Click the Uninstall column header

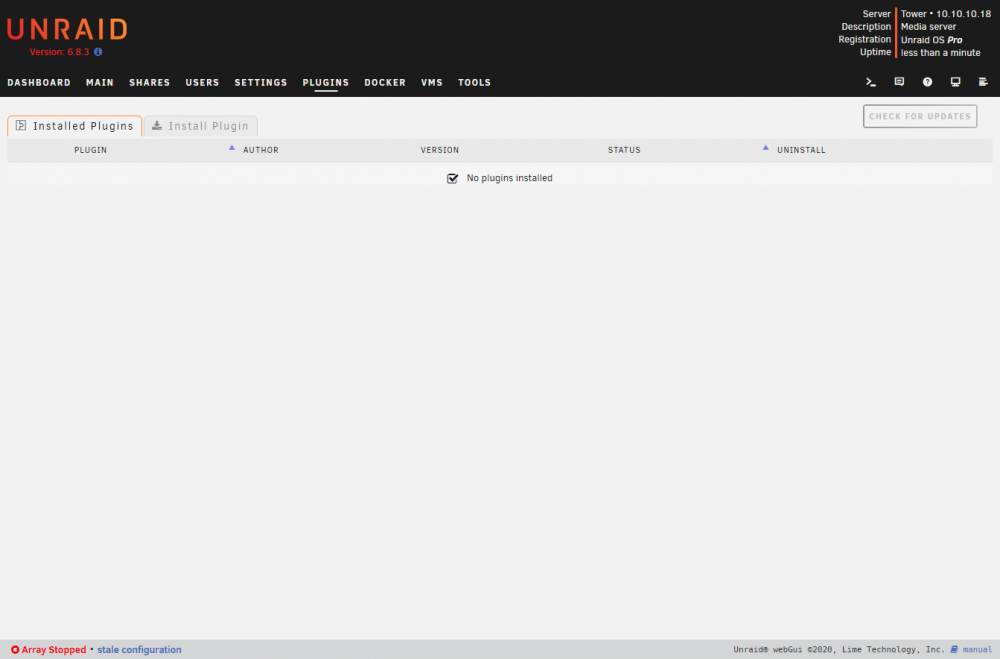tap(801, 150)
